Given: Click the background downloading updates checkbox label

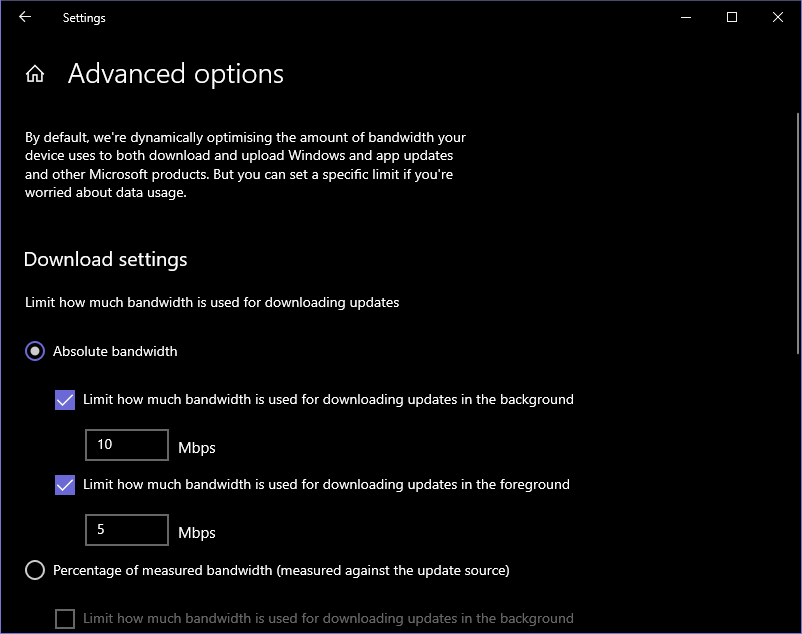Looking at the screenshot, I should [330, 399].
